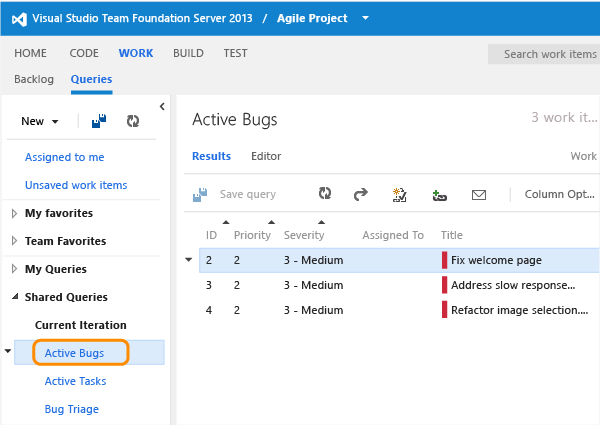Open the HOME hub
The image size is (600, 425).
30,53
